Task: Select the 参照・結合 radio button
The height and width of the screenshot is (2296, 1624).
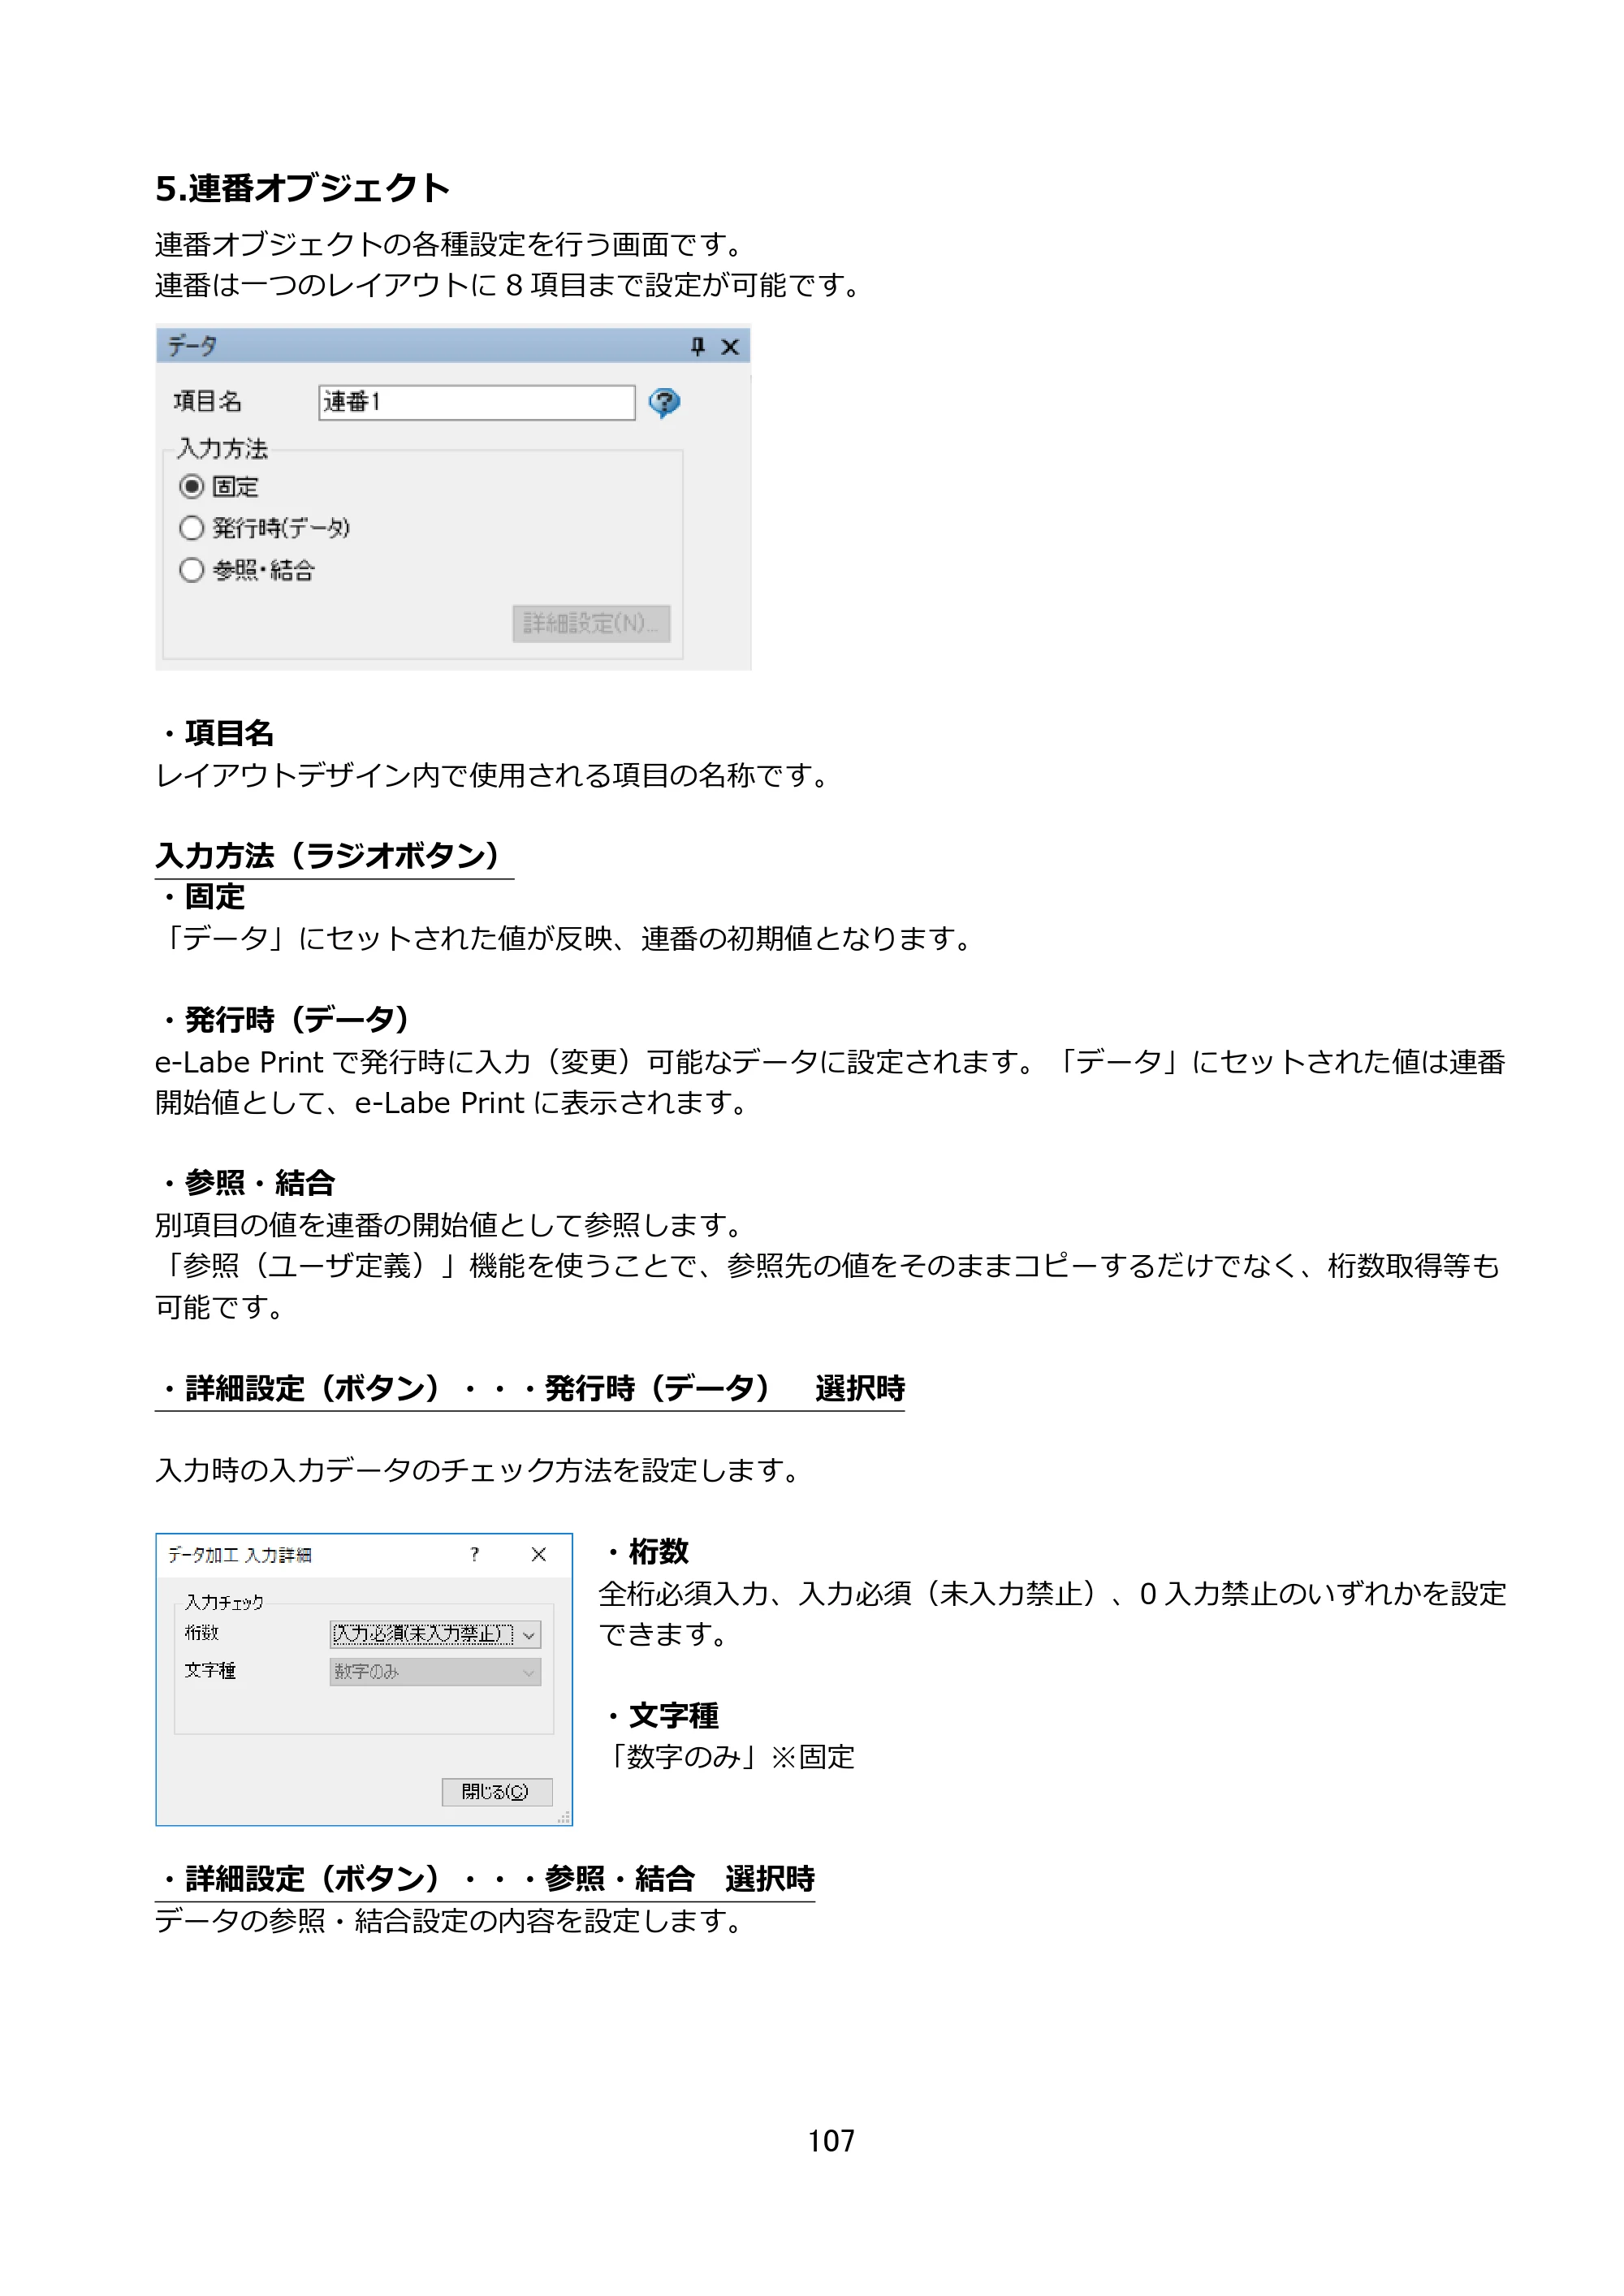Action: pyautogui.click(x=192, y=570)
